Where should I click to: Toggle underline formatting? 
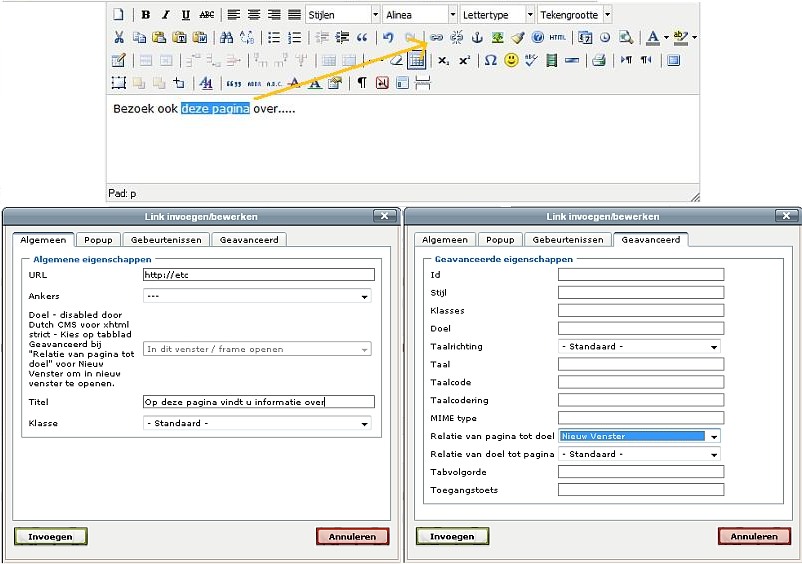(x=186, y=15)
